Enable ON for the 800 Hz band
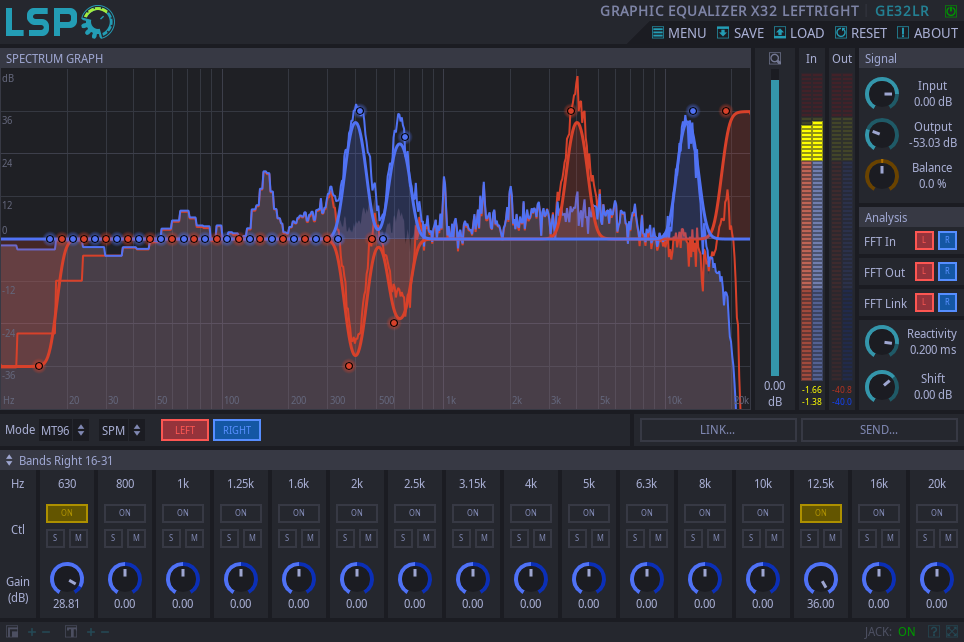The height and width of the screenshot is (642, 964). coord(125,513)
